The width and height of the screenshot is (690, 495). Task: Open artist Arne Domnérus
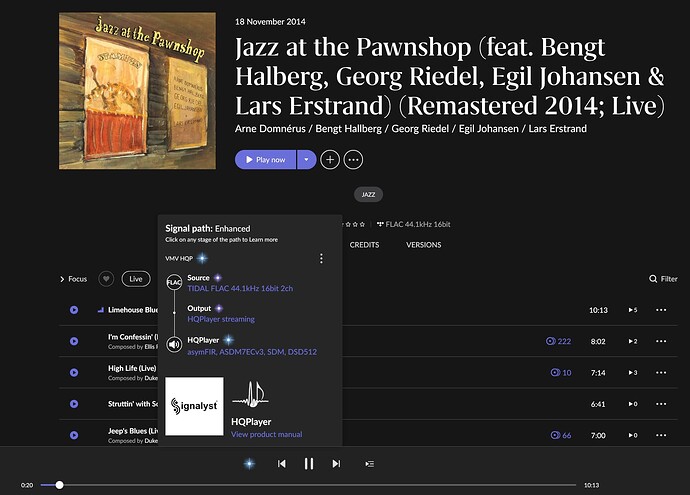point(270,128)
